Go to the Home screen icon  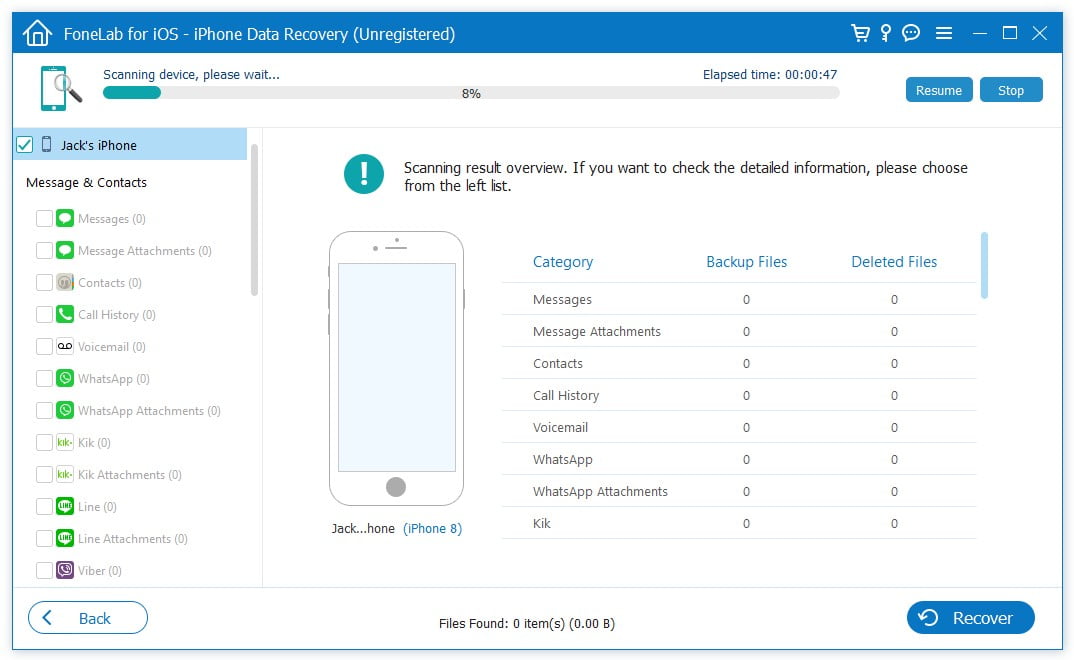pos(37,33)
